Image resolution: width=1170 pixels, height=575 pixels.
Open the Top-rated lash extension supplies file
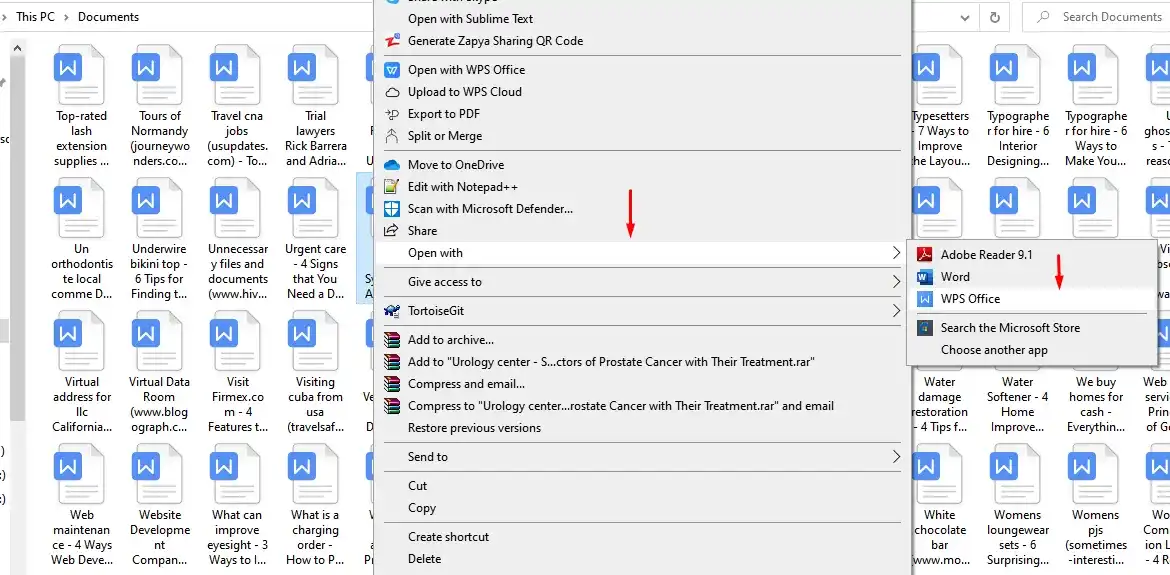click(x=82, y=107)
